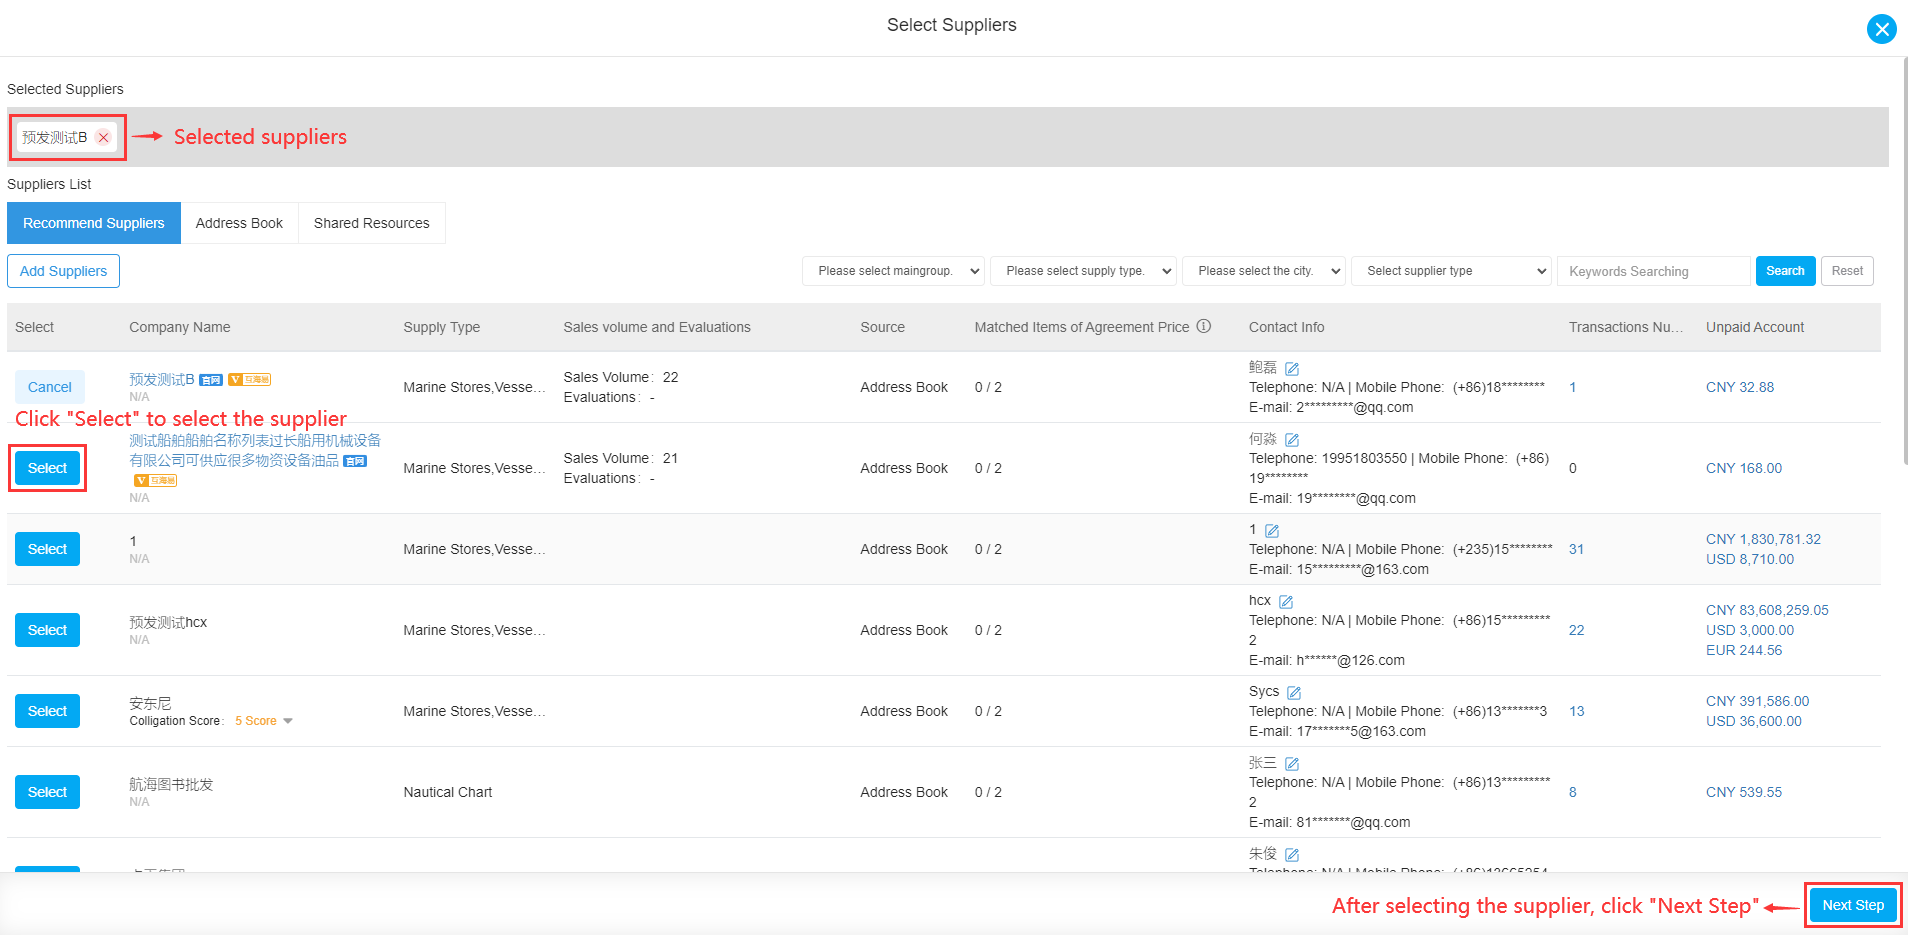Viewport: 1908px width, 935px height.
Task: Open unpaid account CNY 391,586.00
Action: point(1757,701)
